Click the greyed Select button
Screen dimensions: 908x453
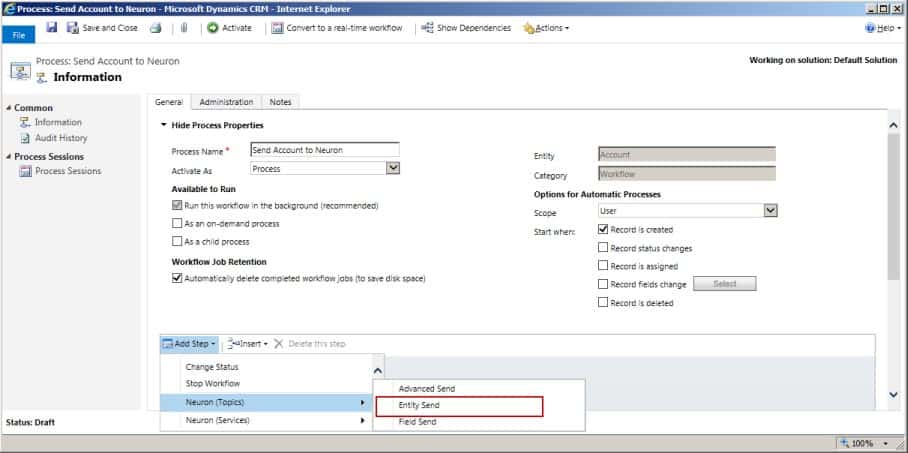tap(725, 284)
